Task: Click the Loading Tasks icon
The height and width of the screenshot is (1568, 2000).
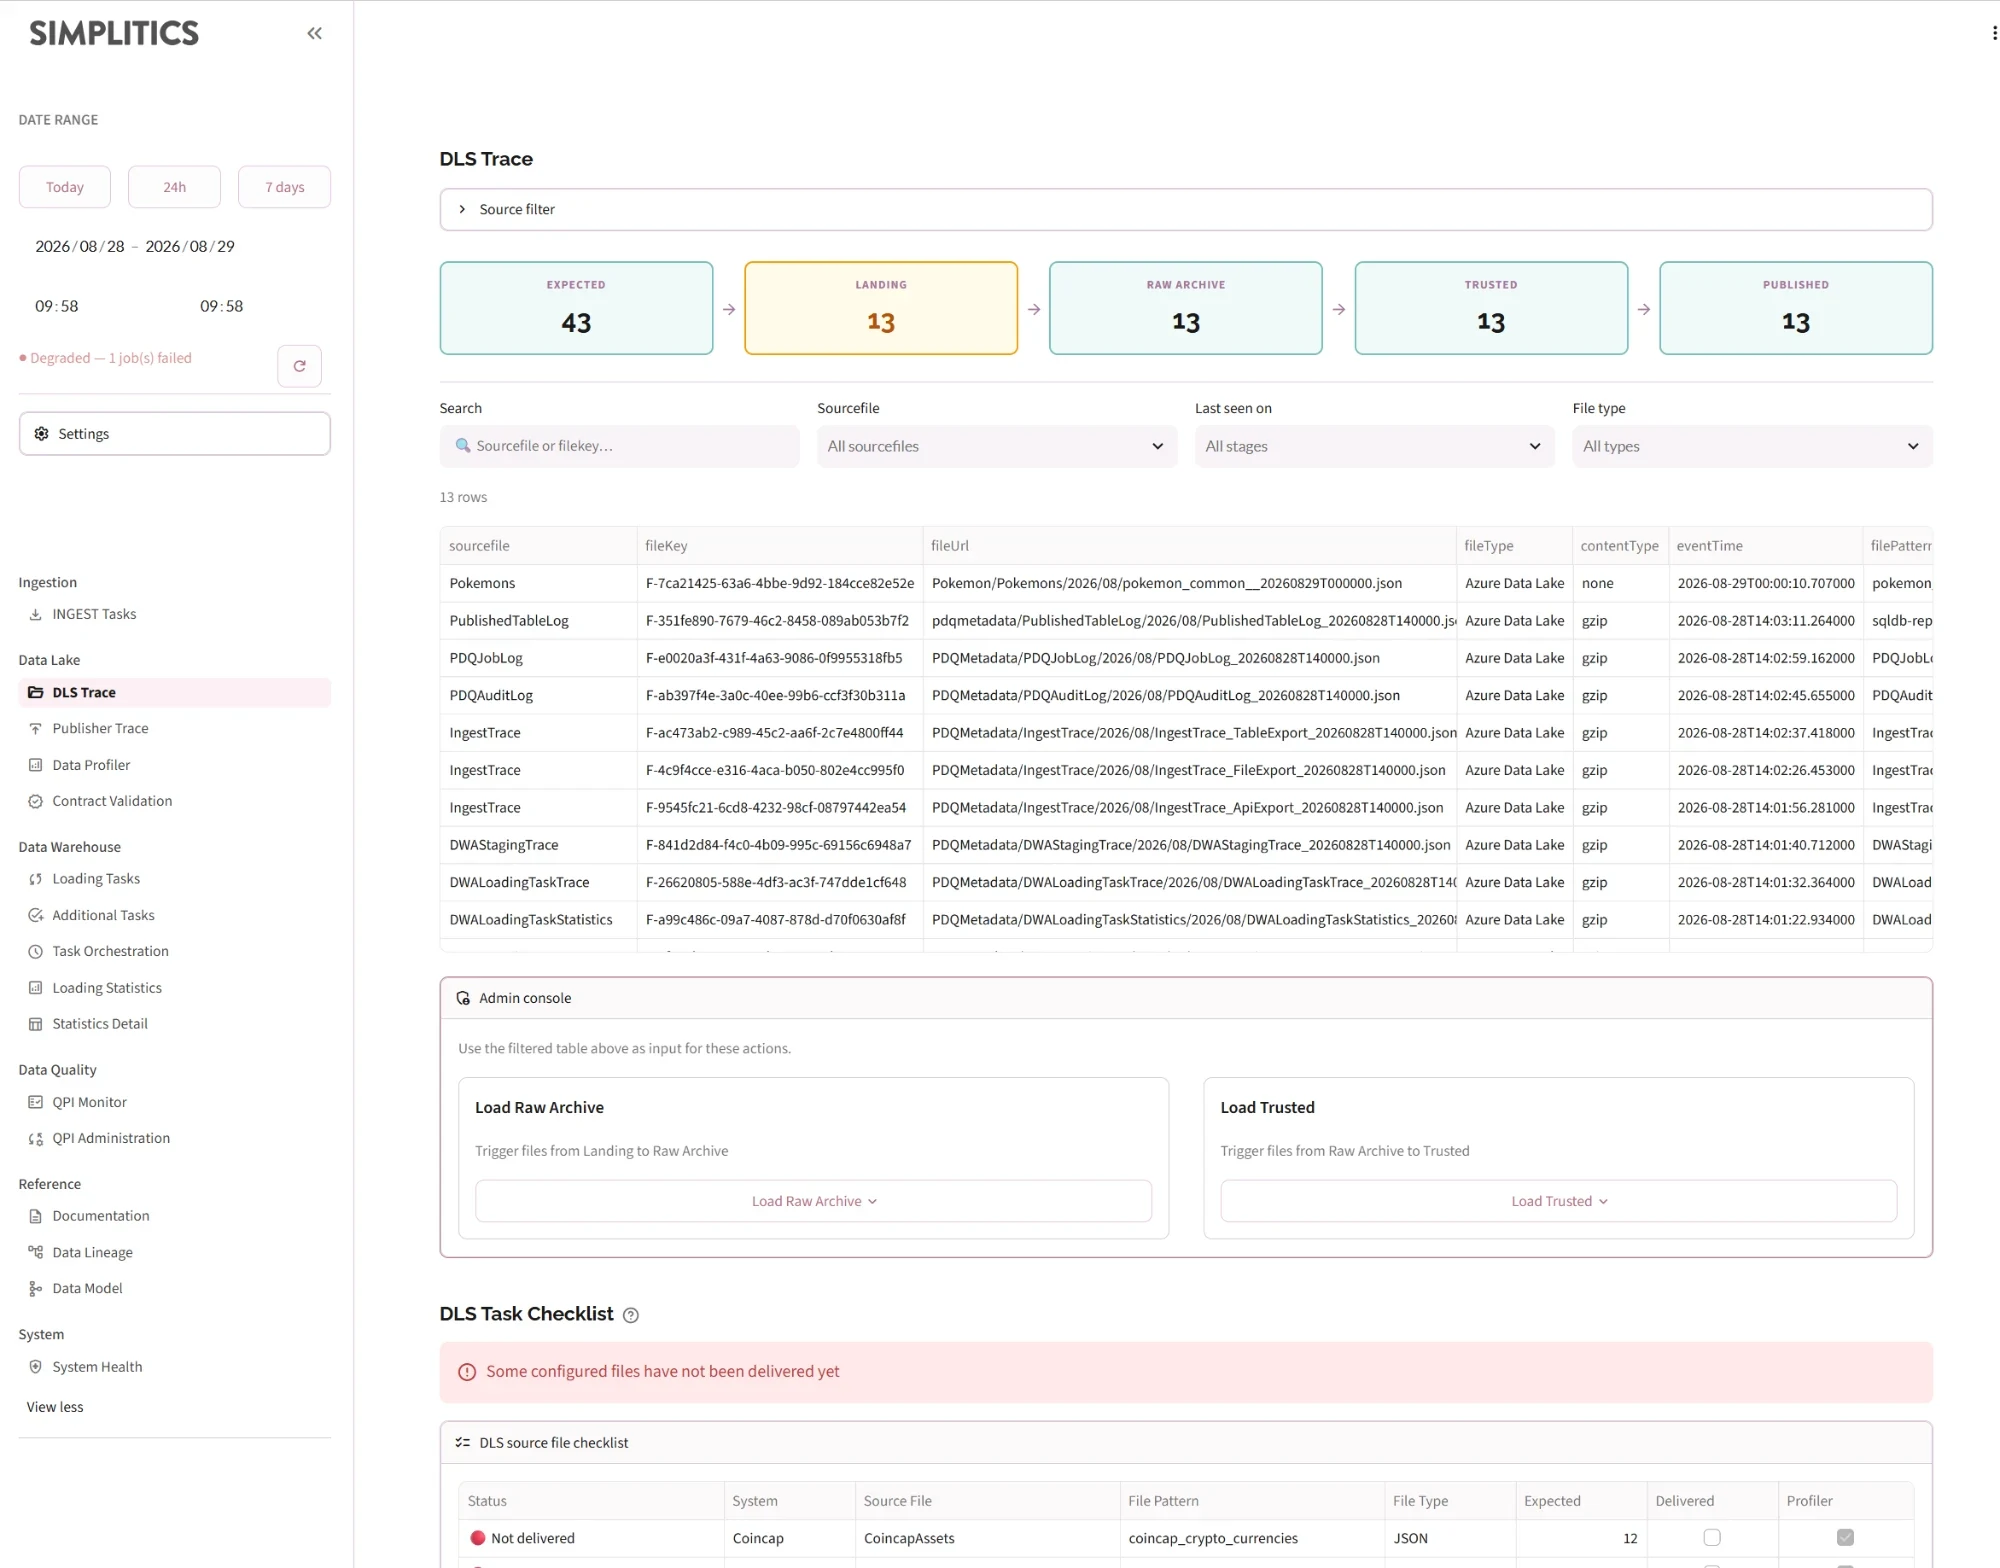Action: tap(36, 879)
